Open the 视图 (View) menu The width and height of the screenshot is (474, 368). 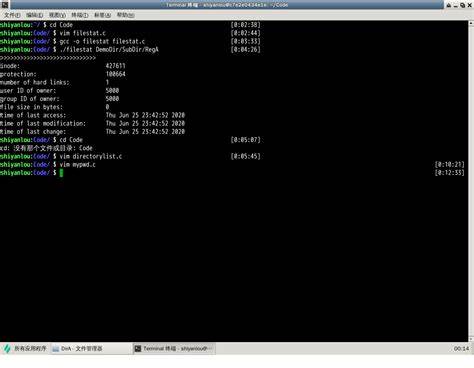tap(57, 15)
